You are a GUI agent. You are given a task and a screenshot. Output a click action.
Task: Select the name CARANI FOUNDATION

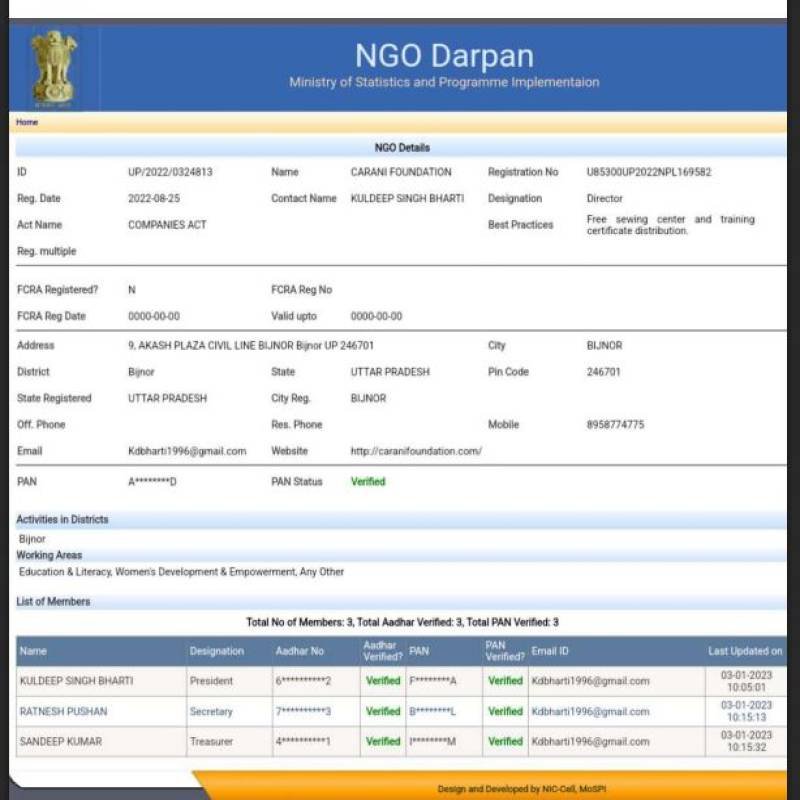[401, 172]
